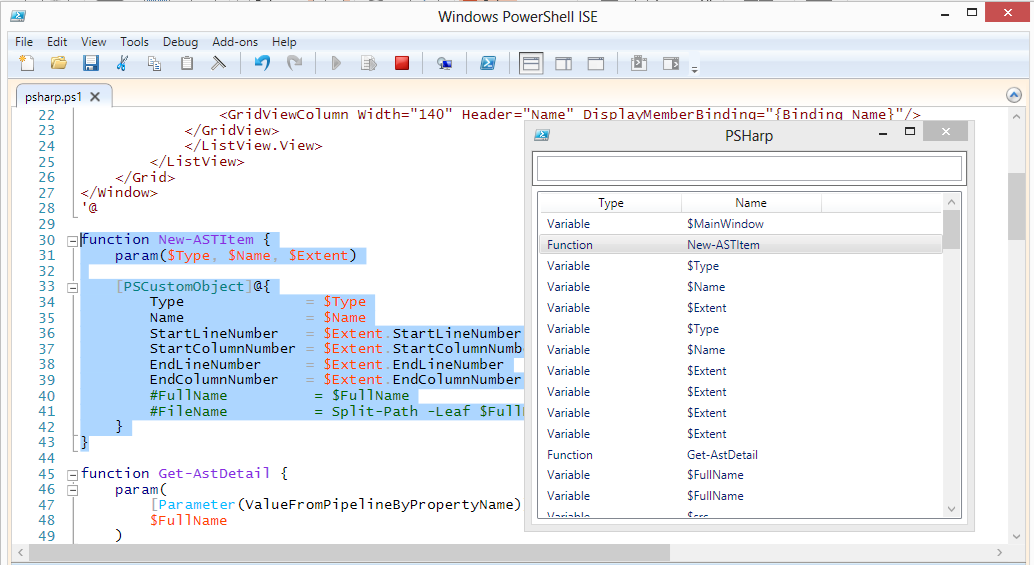Start PowerShell.exe from the blue icon
Screen dimensions: 1034x565
[488, 63]
